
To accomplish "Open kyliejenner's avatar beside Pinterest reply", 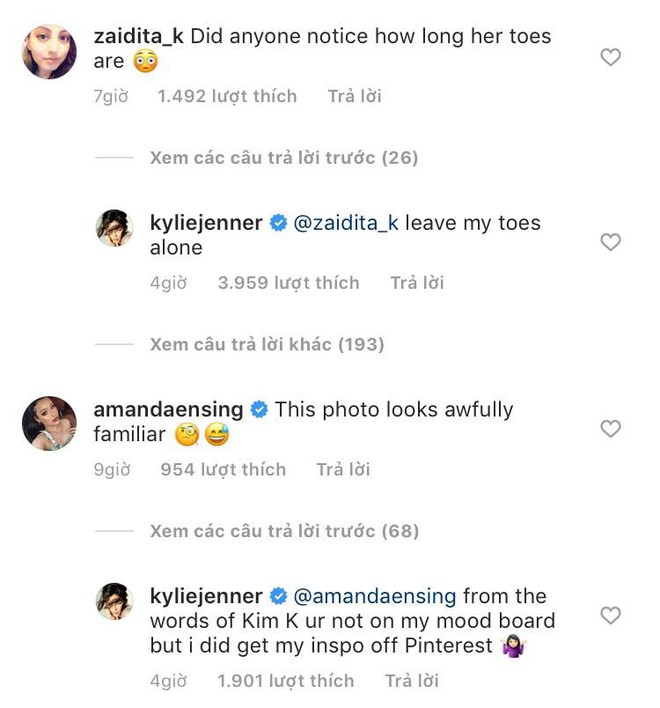I will point(114,601).
